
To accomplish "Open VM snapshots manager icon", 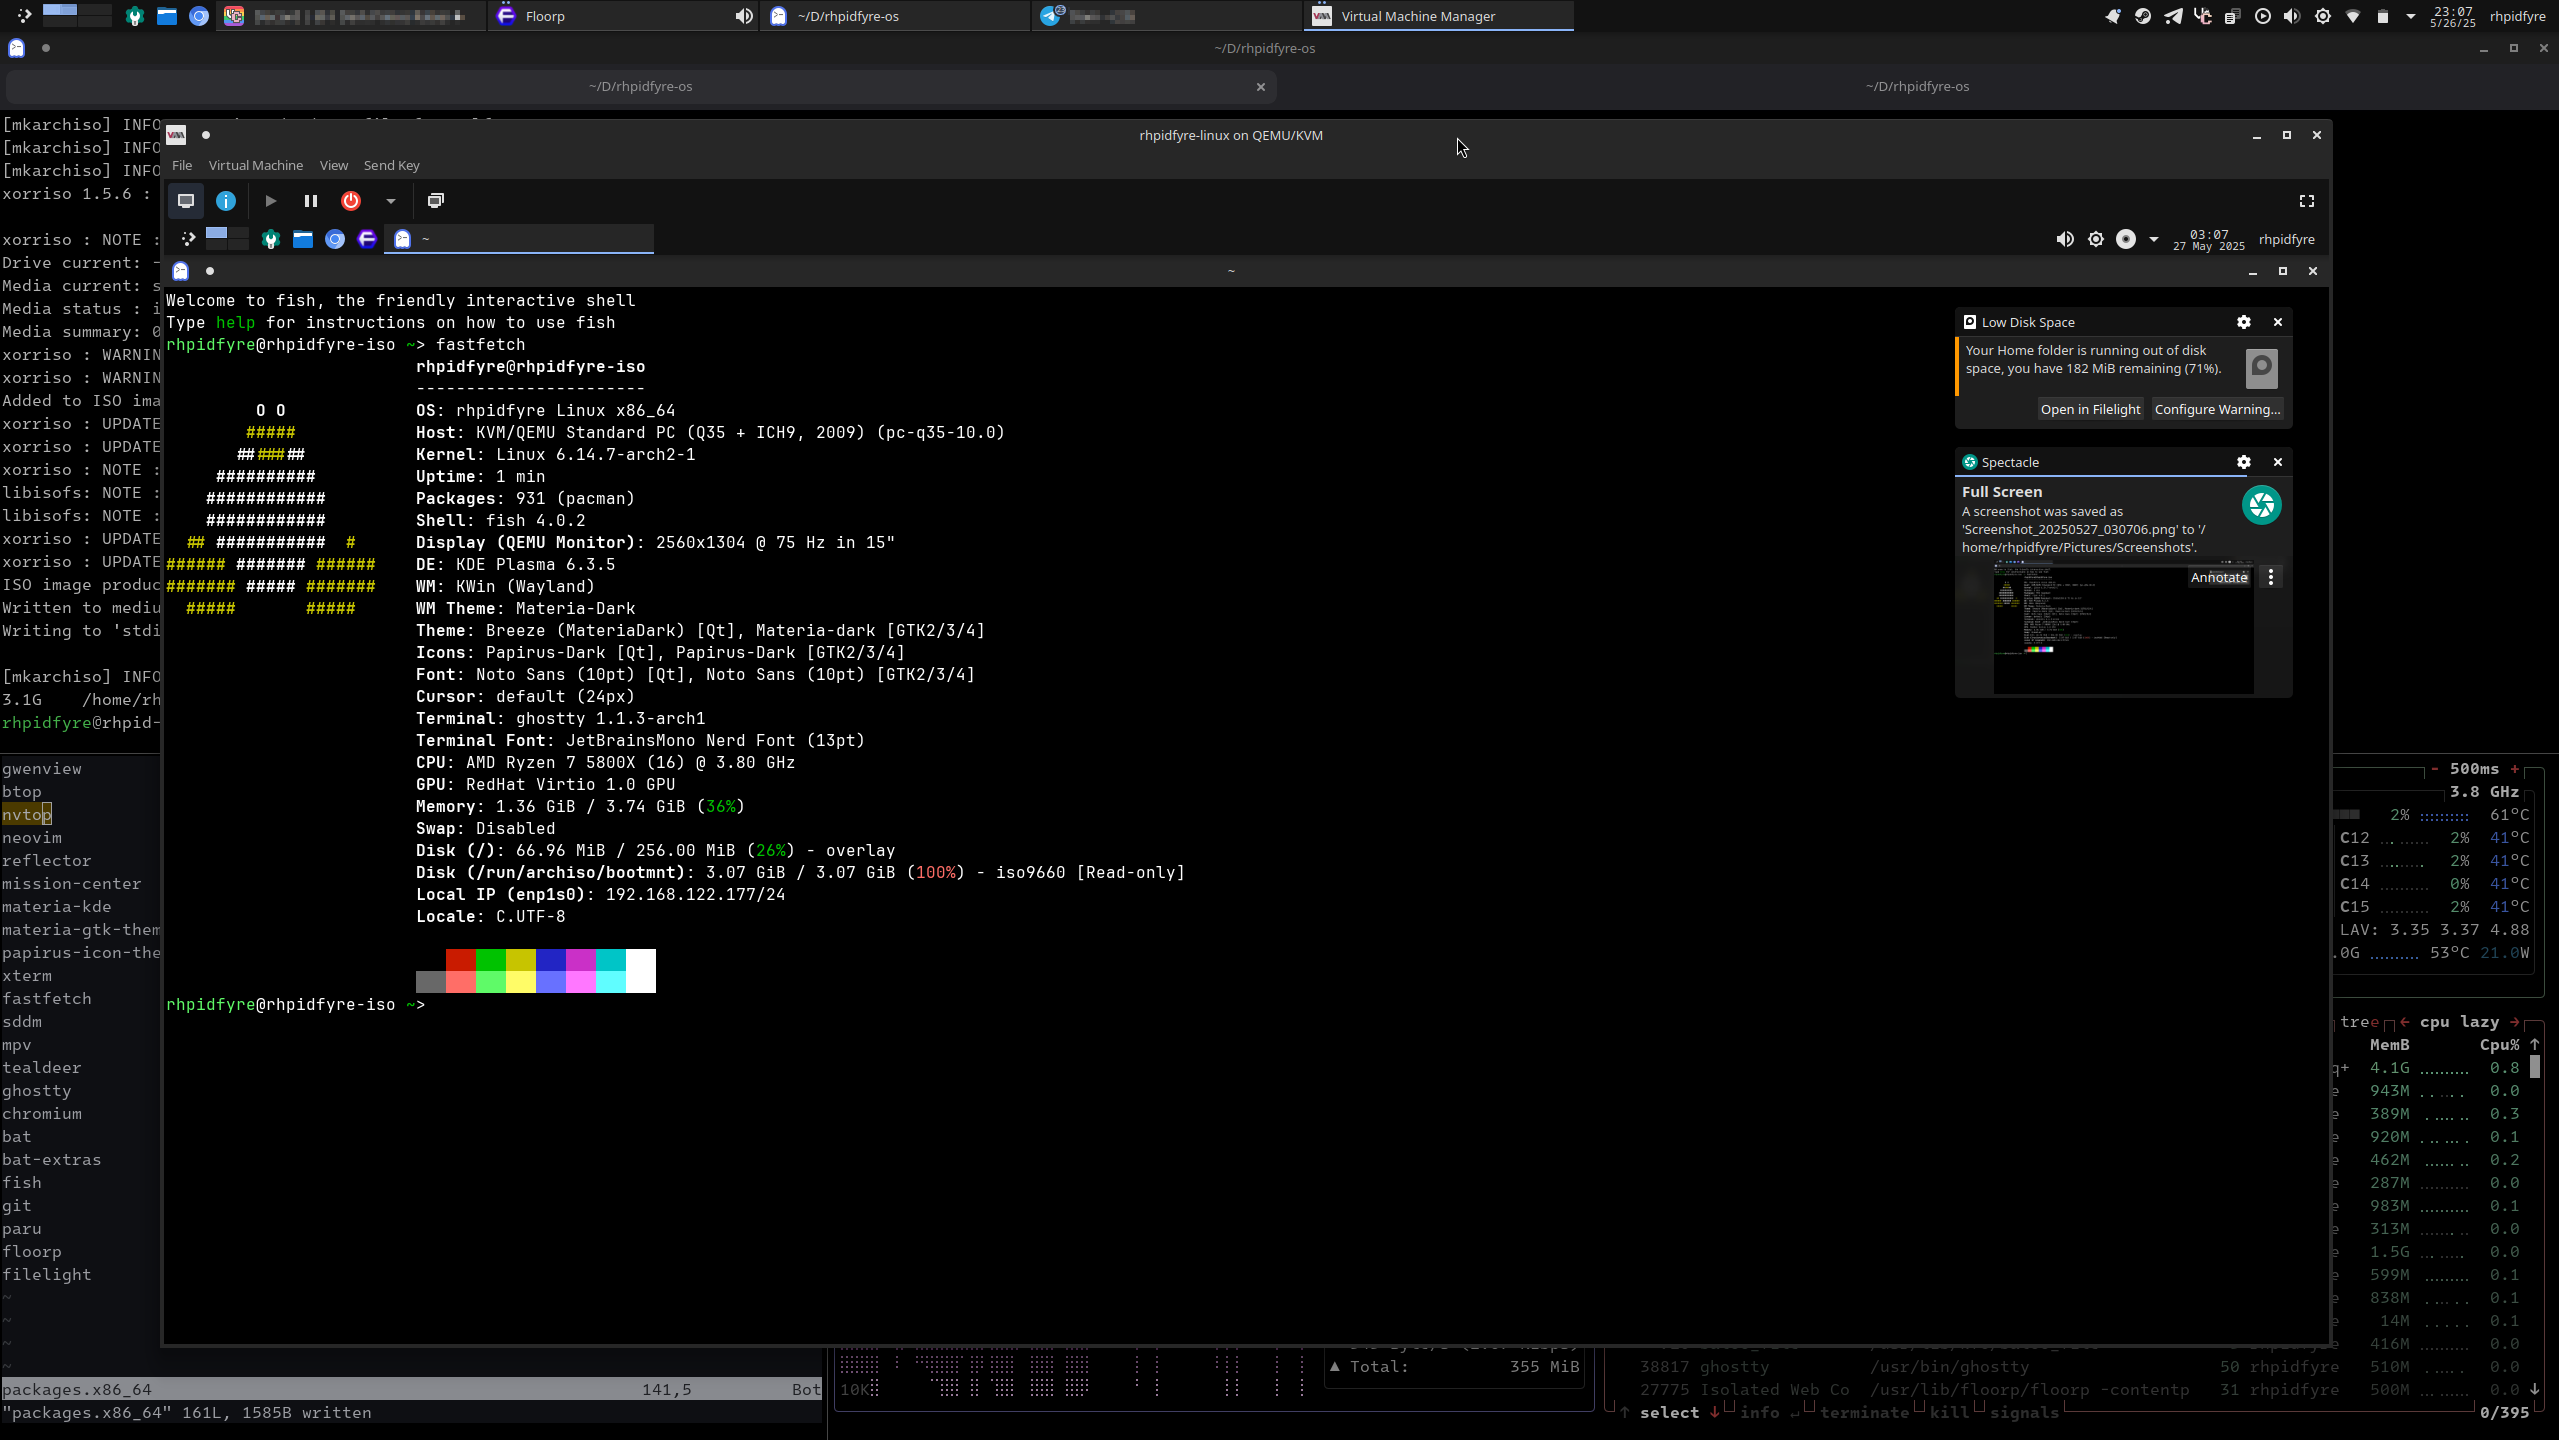I will coord(436,201).
